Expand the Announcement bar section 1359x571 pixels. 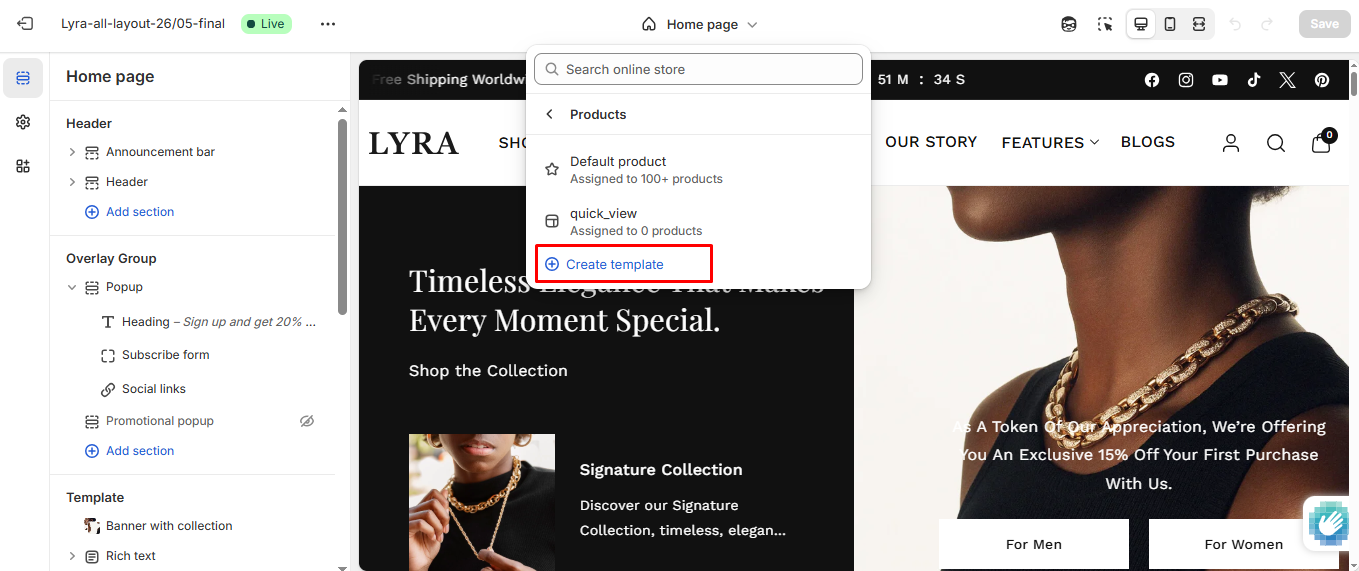[72, 152]
